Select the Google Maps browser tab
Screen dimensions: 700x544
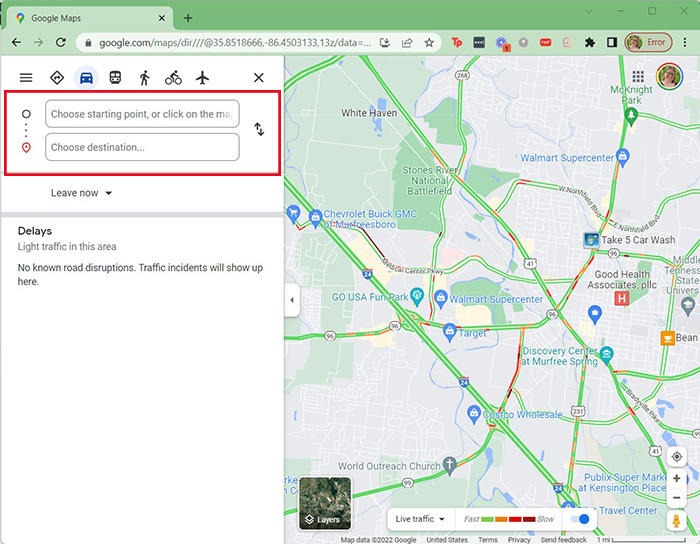[x=89, y=18]
